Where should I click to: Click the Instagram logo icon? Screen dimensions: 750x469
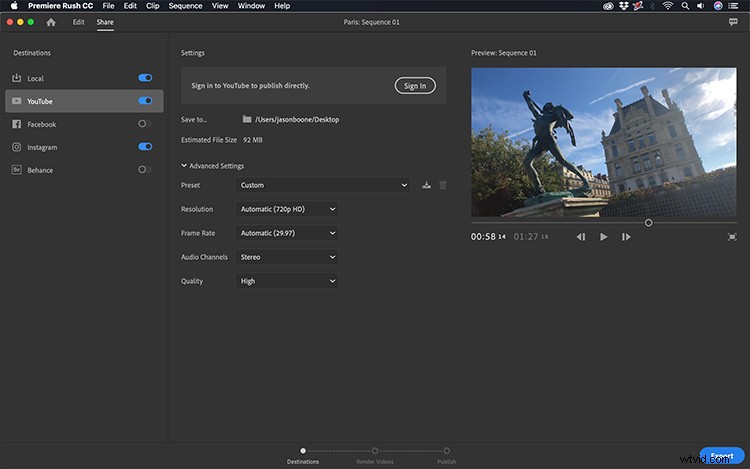coord(16,147)
